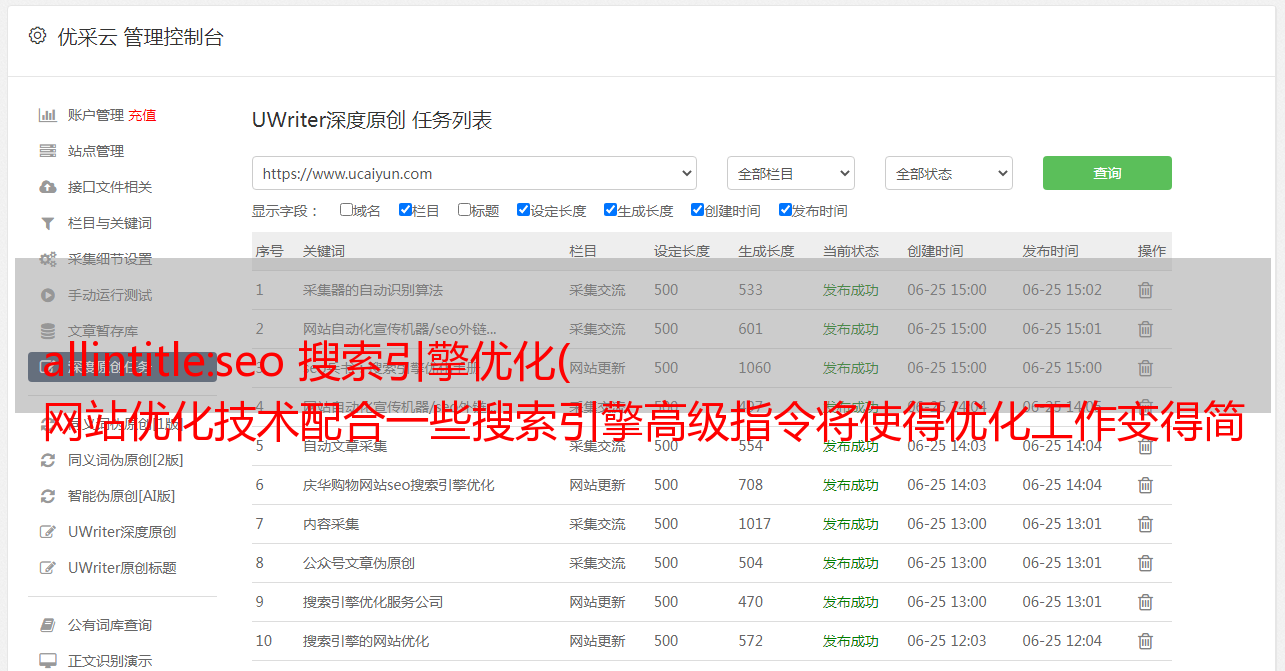Click the bar chart icon for 账户管理
This screenshot has height=671, width=1285.
pyautogui.click(x=47, y=115)
